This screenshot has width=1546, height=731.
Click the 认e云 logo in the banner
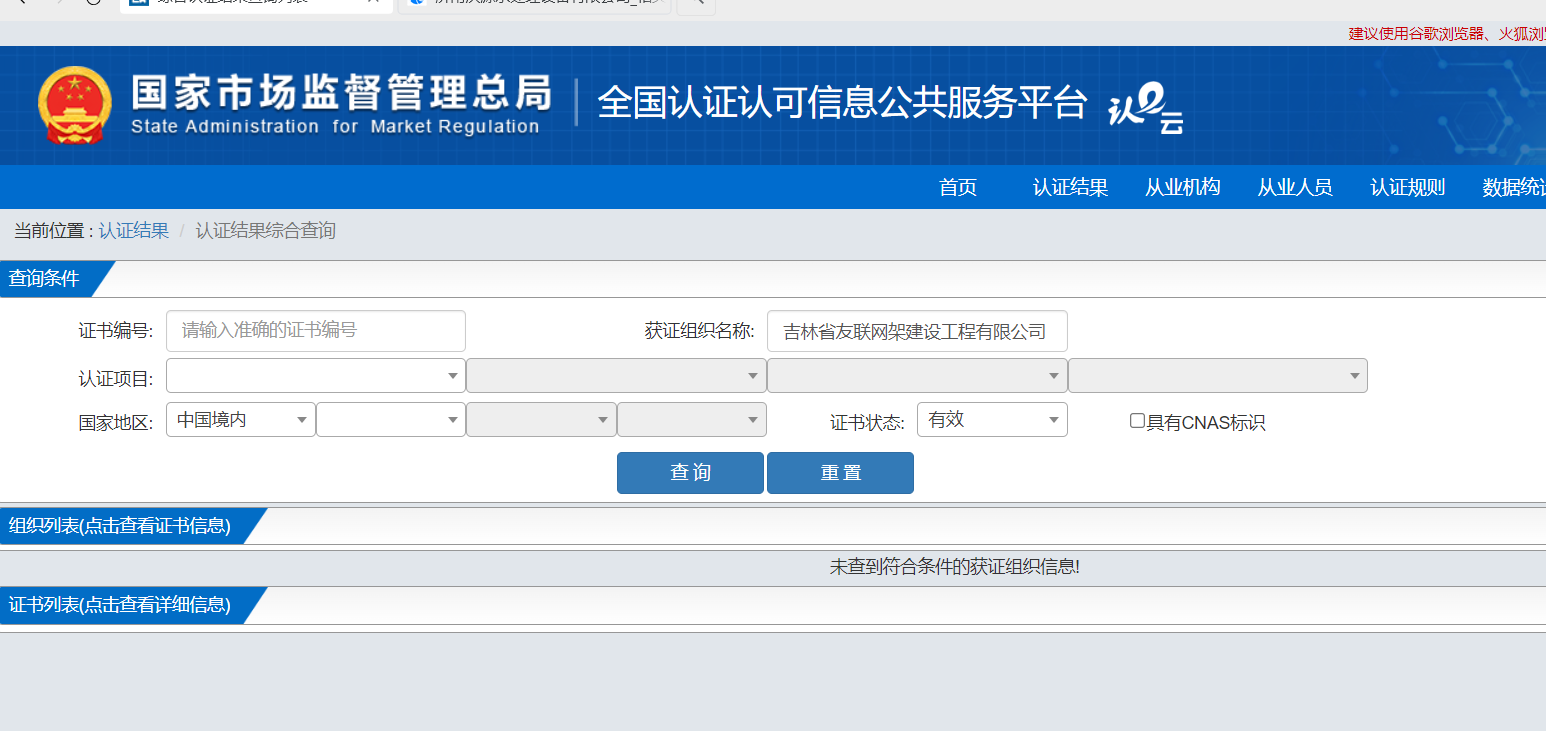1146,109
